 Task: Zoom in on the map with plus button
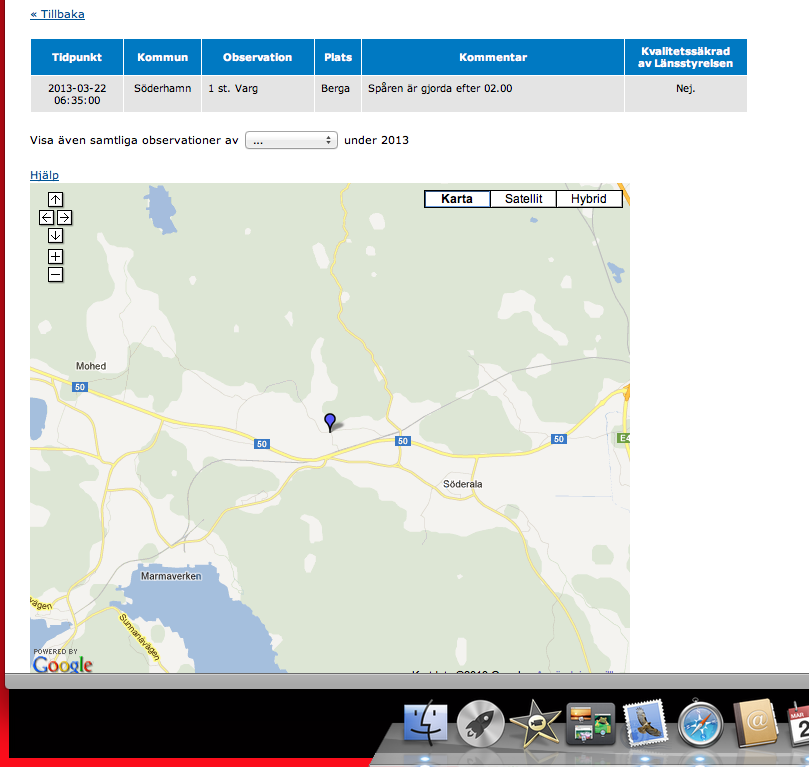(56, 256)
